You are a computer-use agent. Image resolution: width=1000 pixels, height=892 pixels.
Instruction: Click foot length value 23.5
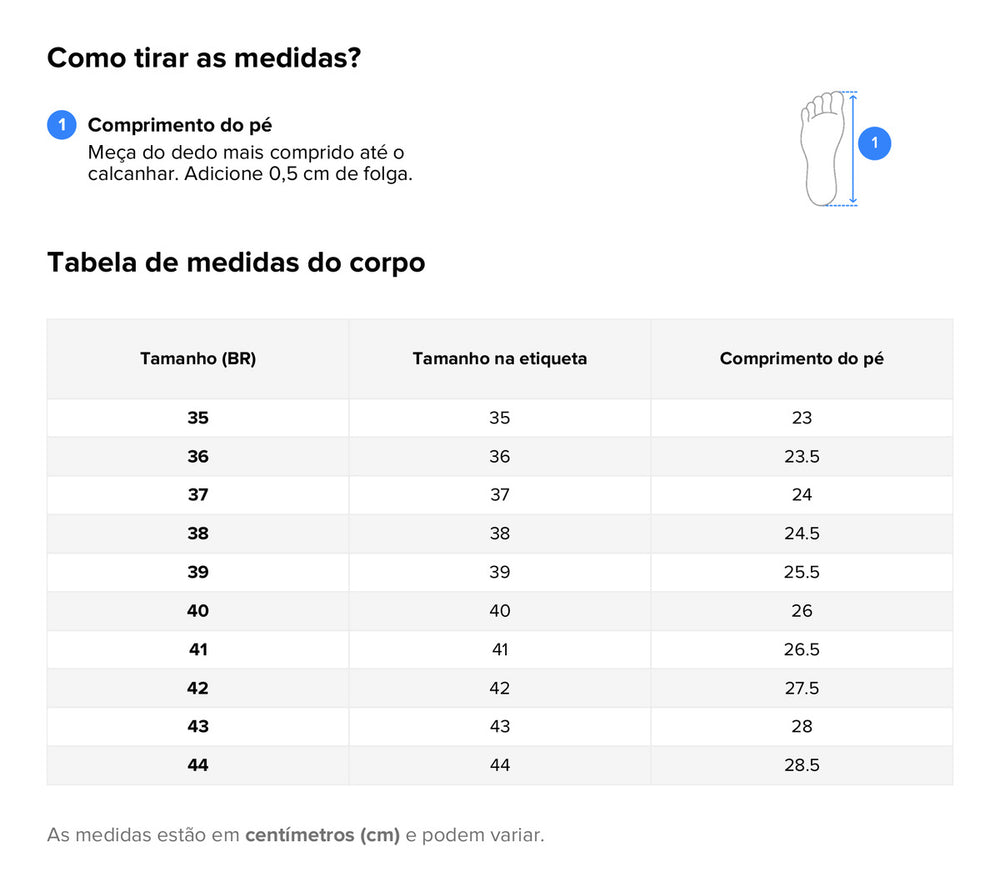[x=801, y=456]
